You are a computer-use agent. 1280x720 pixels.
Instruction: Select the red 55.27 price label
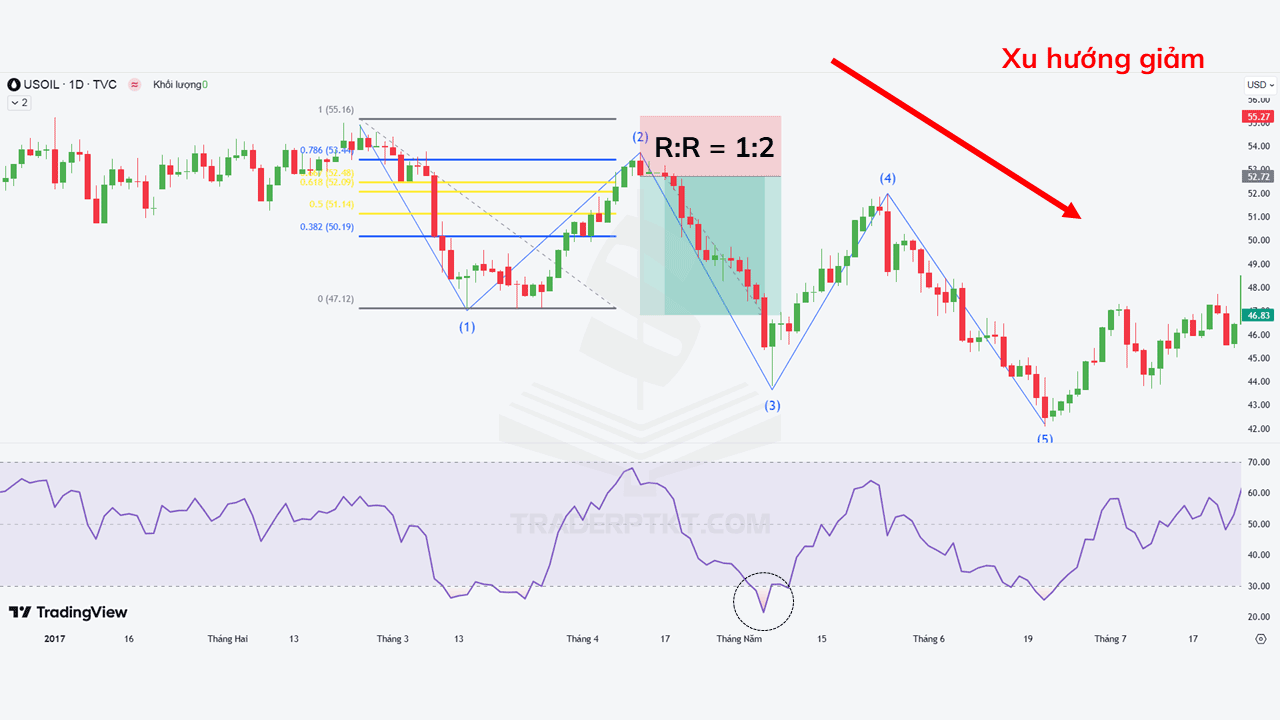tap(1257, 117)
